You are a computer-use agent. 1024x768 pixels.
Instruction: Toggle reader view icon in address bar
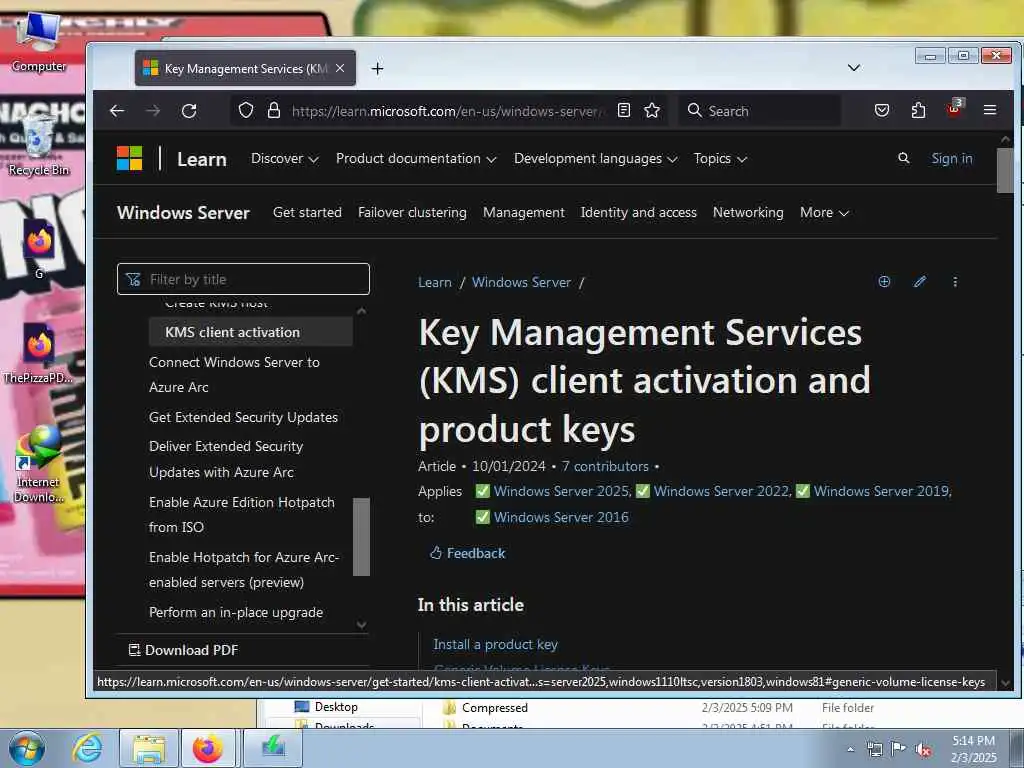(624, 110)
